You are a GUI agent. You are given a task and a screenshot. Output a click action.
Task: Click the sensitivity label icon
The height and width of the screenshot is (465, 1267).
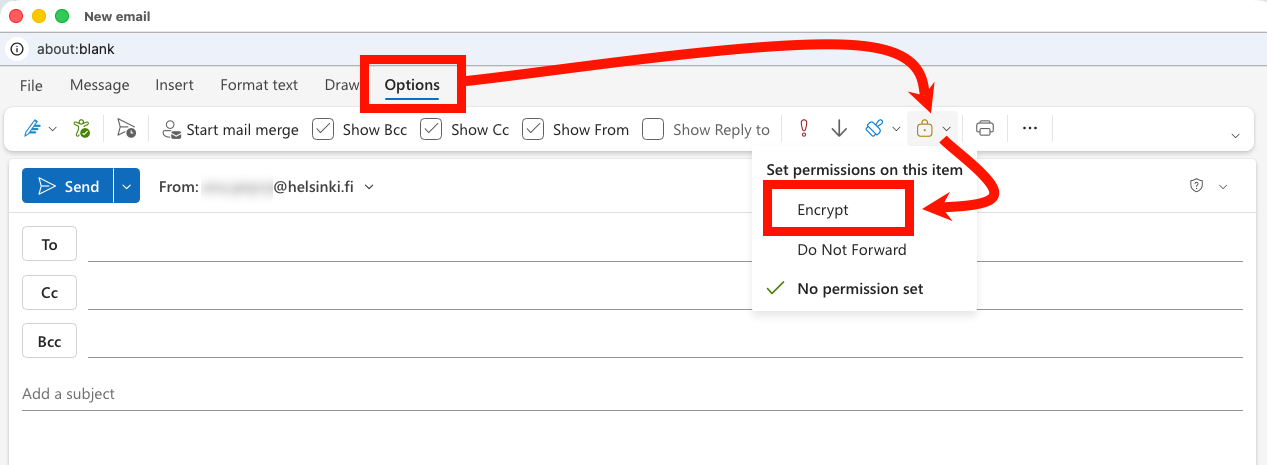click(x=874, y=129)
